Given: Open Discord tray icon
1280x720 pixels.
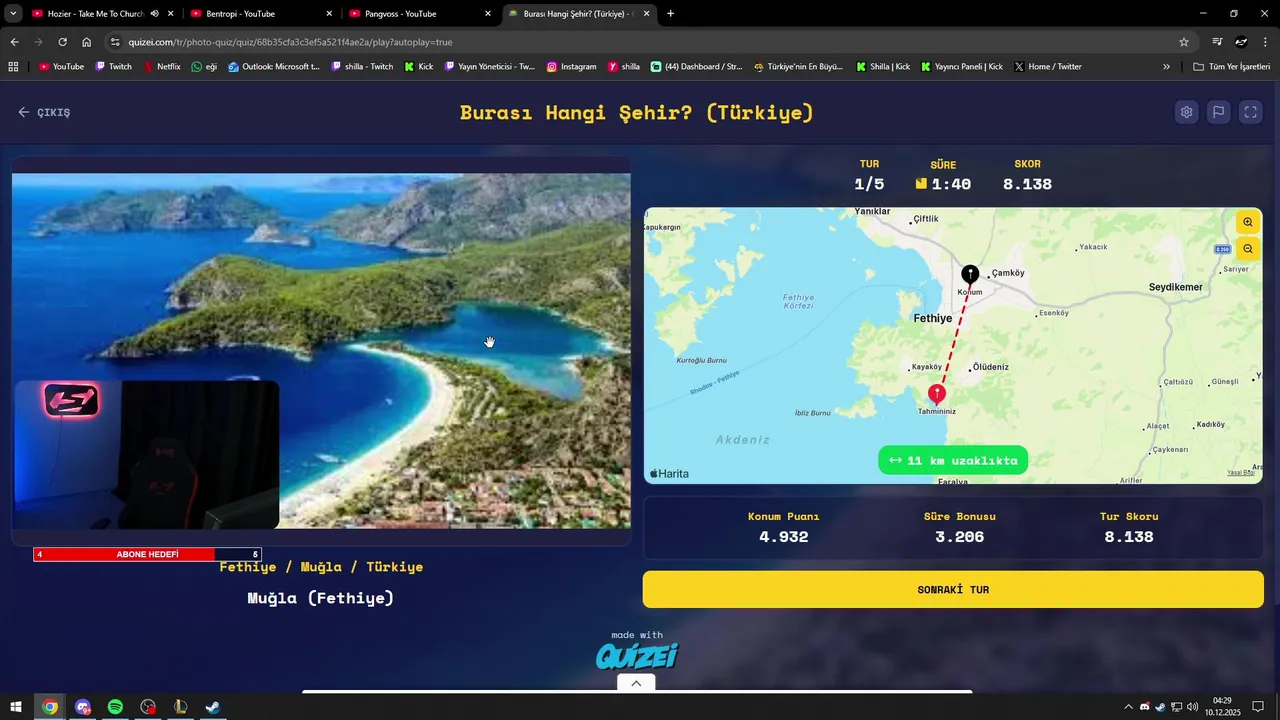Looking at the screenshot, I should (1145, 707).
